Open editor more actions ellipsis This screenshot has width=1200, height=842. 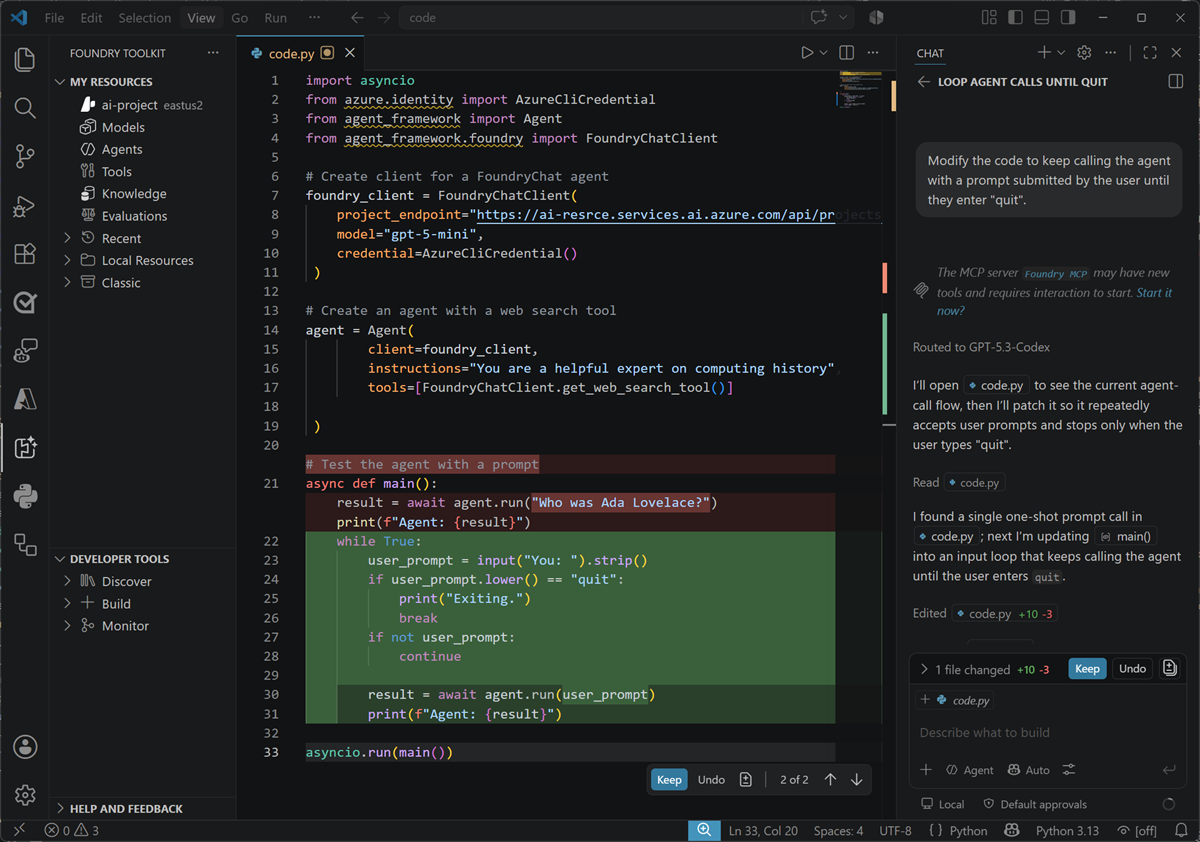tap(874, 53)
